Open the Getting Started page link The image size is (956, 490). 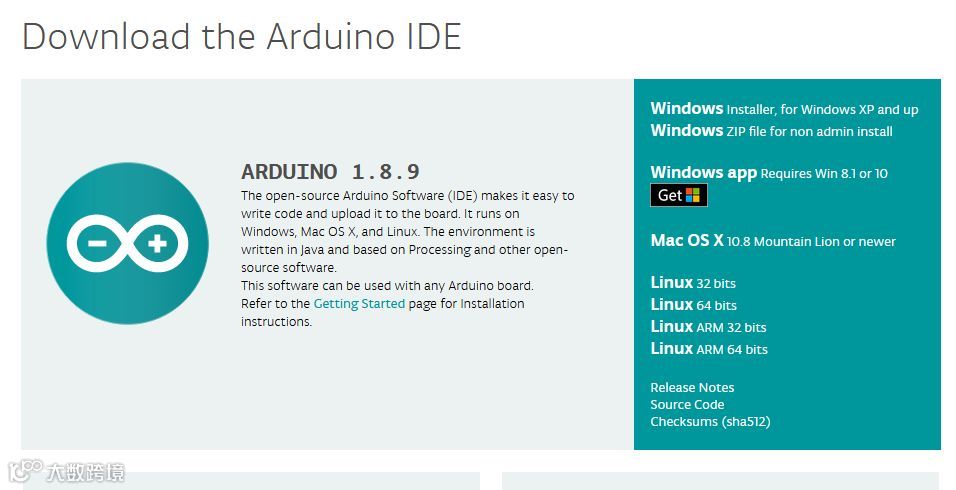point(359,304)
